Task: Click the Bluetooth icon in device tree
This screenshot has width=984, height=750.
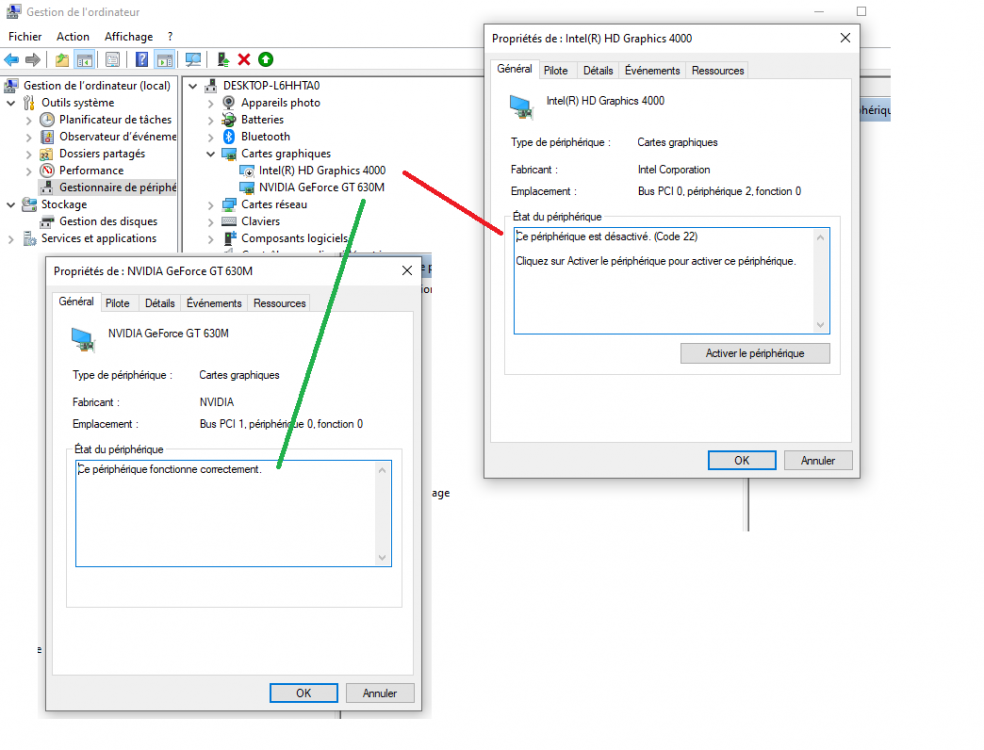Action: [x=229, y=137]
